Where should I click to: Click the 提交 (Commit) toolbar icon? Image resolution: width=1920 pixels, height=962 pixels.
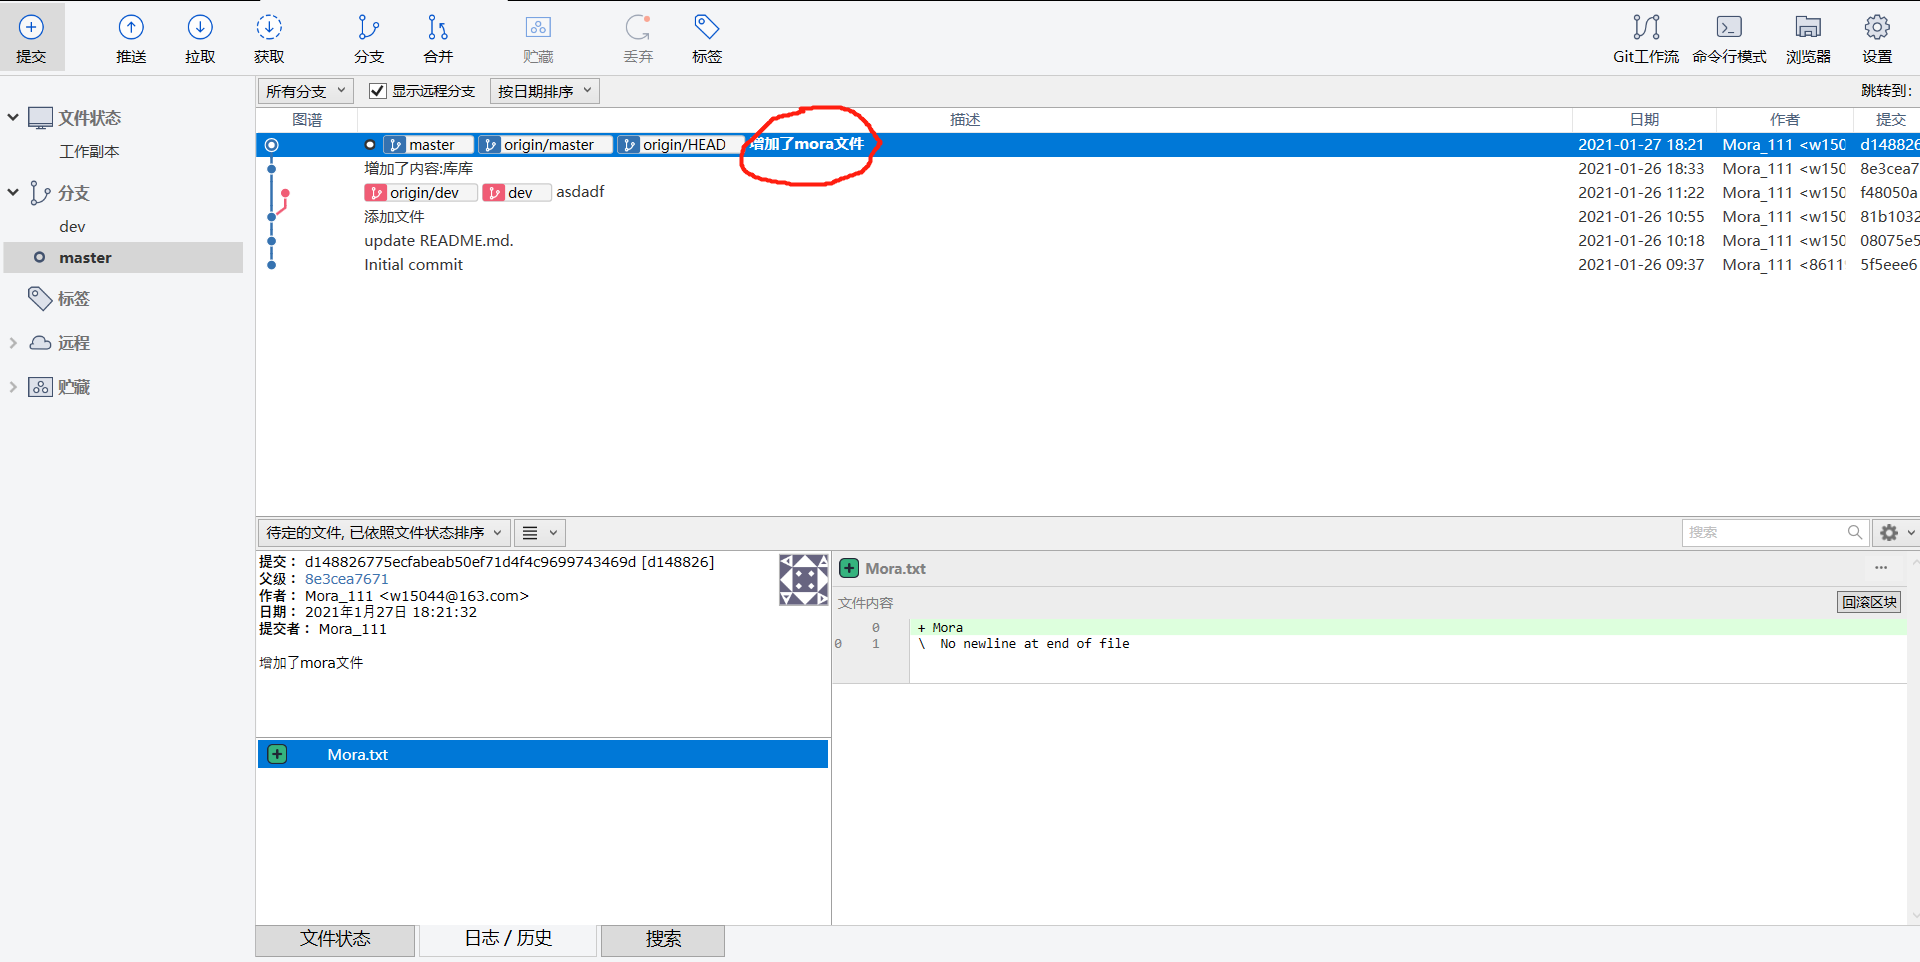(x=31, y=37)
